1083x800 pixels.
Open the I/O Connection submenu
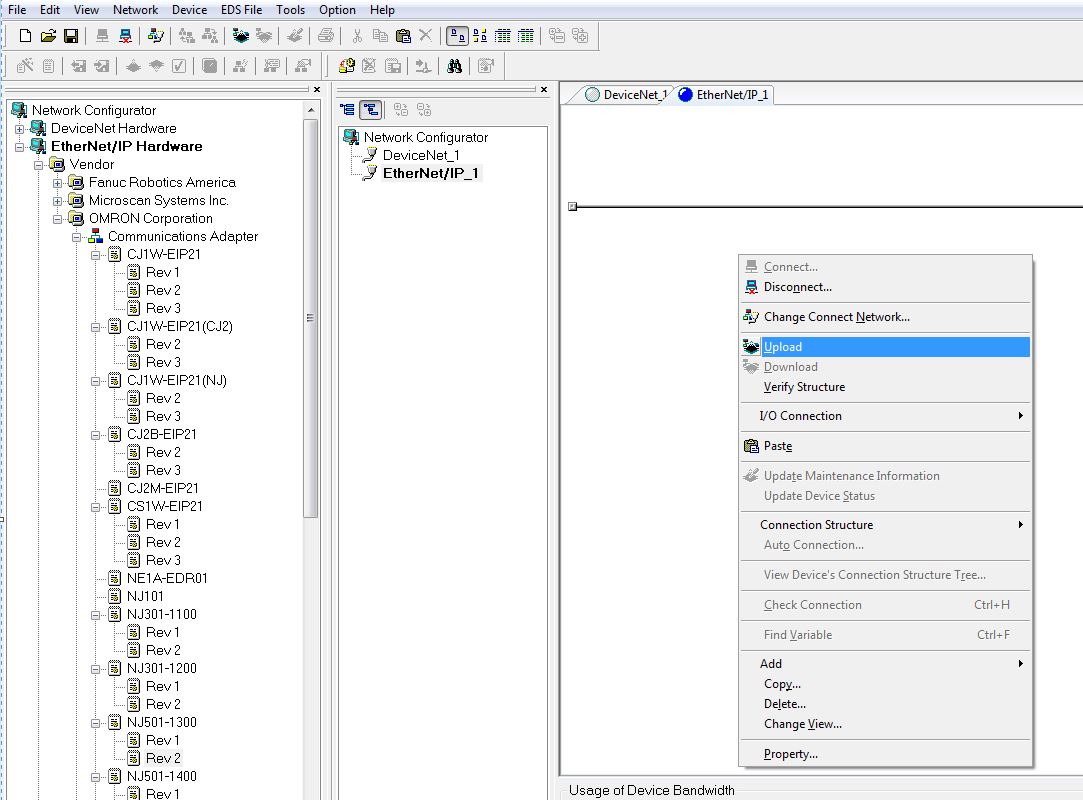[885, 416]
